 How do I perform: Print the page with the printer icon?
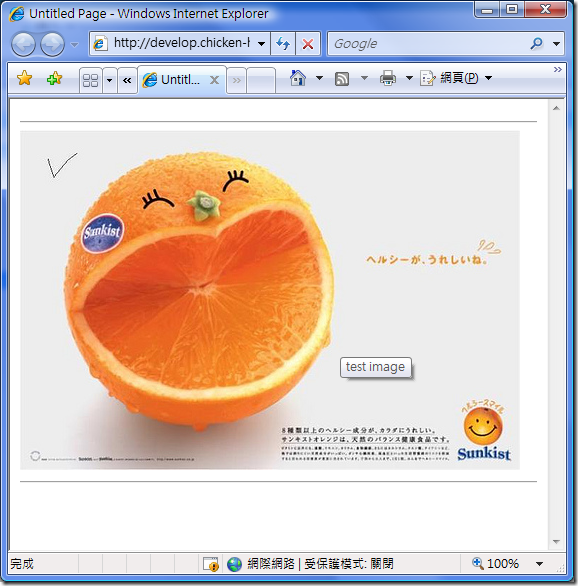coord(387,78)
